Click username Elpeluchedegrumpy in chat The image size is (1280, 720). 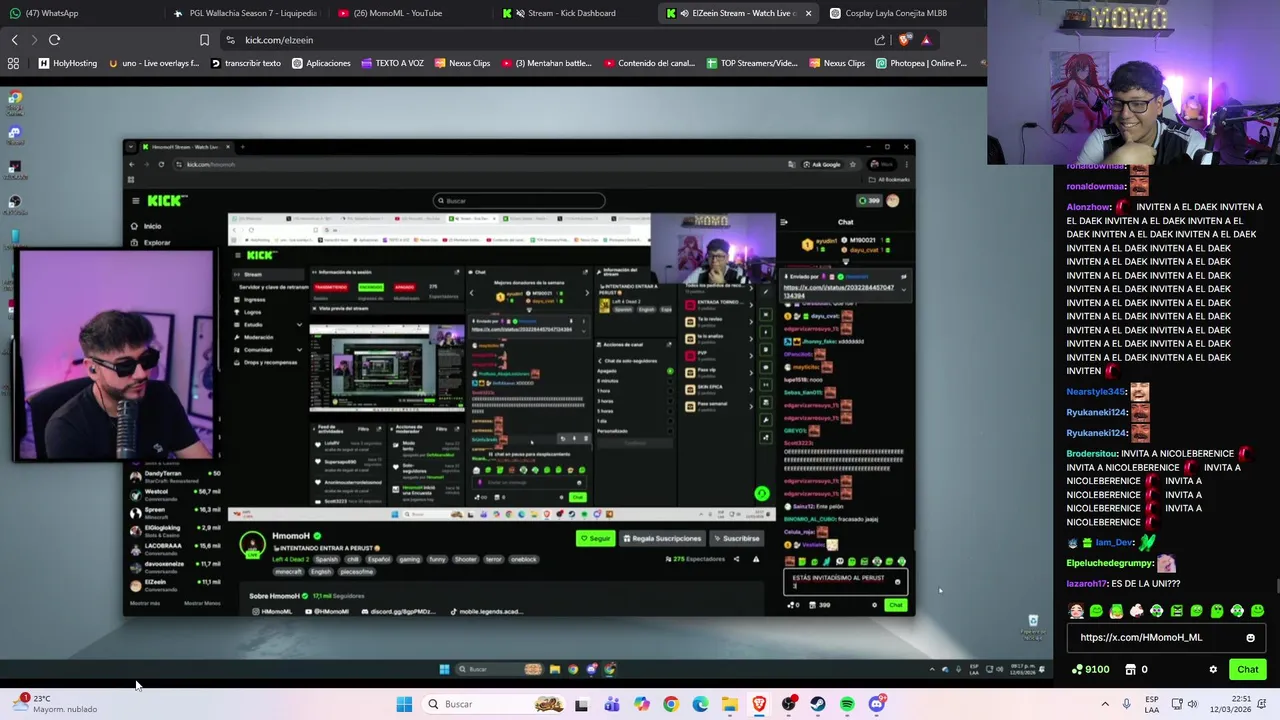point(1110,563)
